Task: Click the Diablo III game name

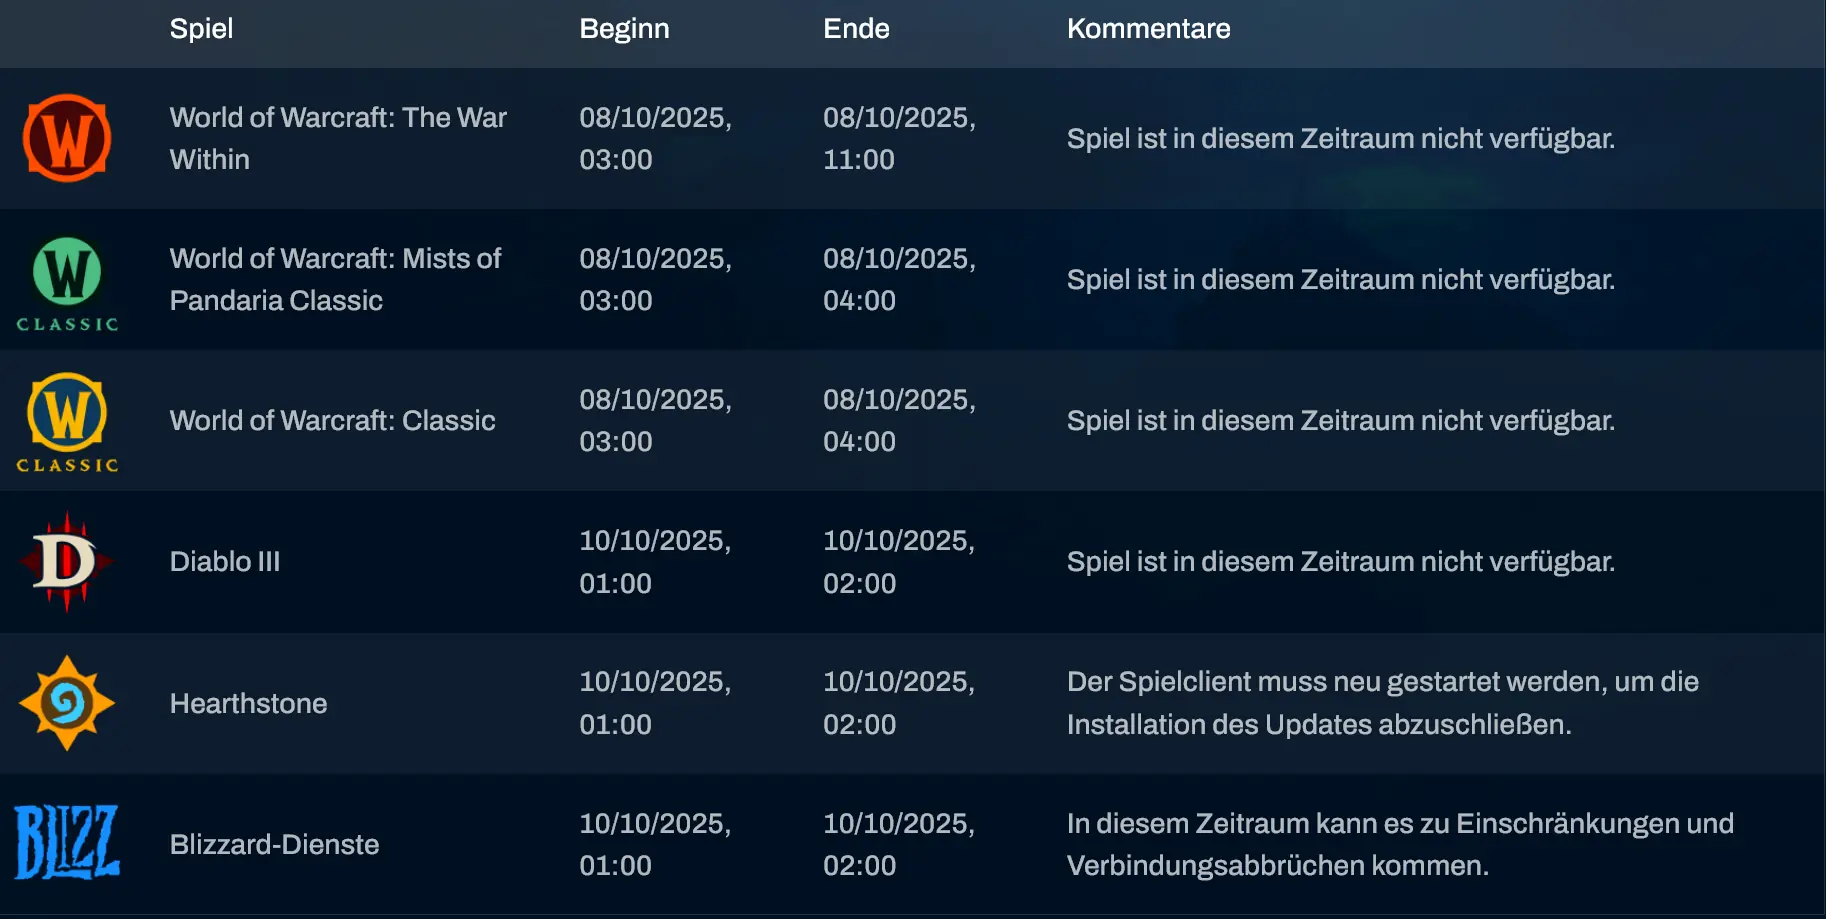Action: click(x=225, y=561)
